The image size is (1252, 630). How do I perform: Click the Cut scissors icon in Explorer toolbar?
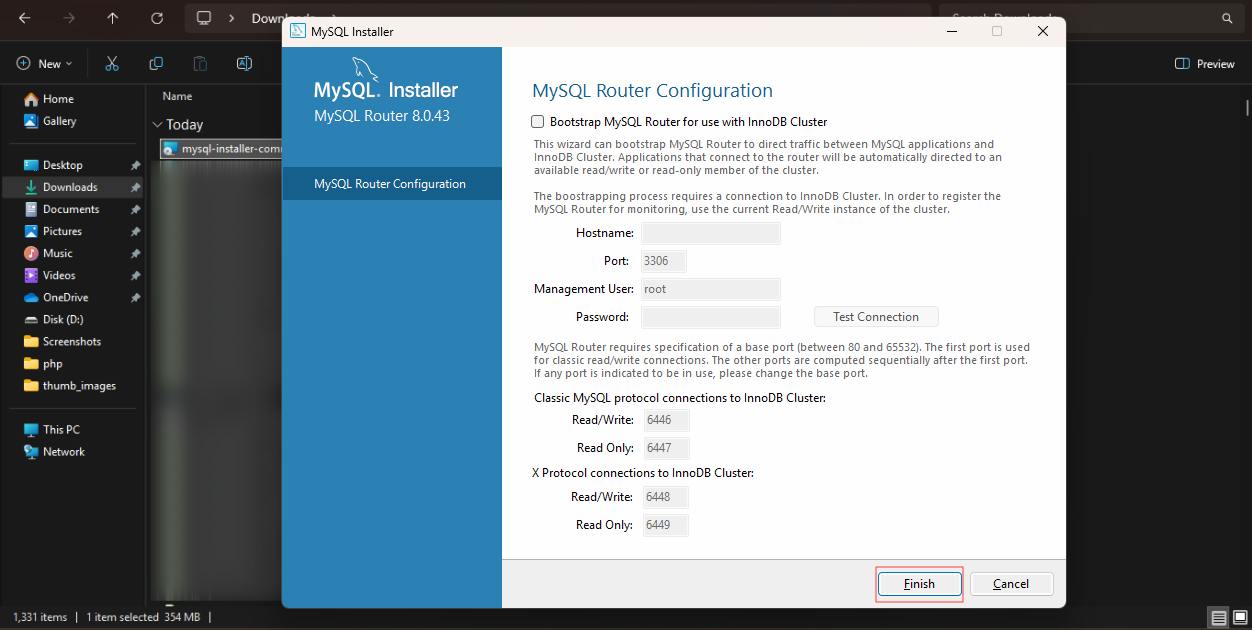pyautogui.click(x=112, y=63)
